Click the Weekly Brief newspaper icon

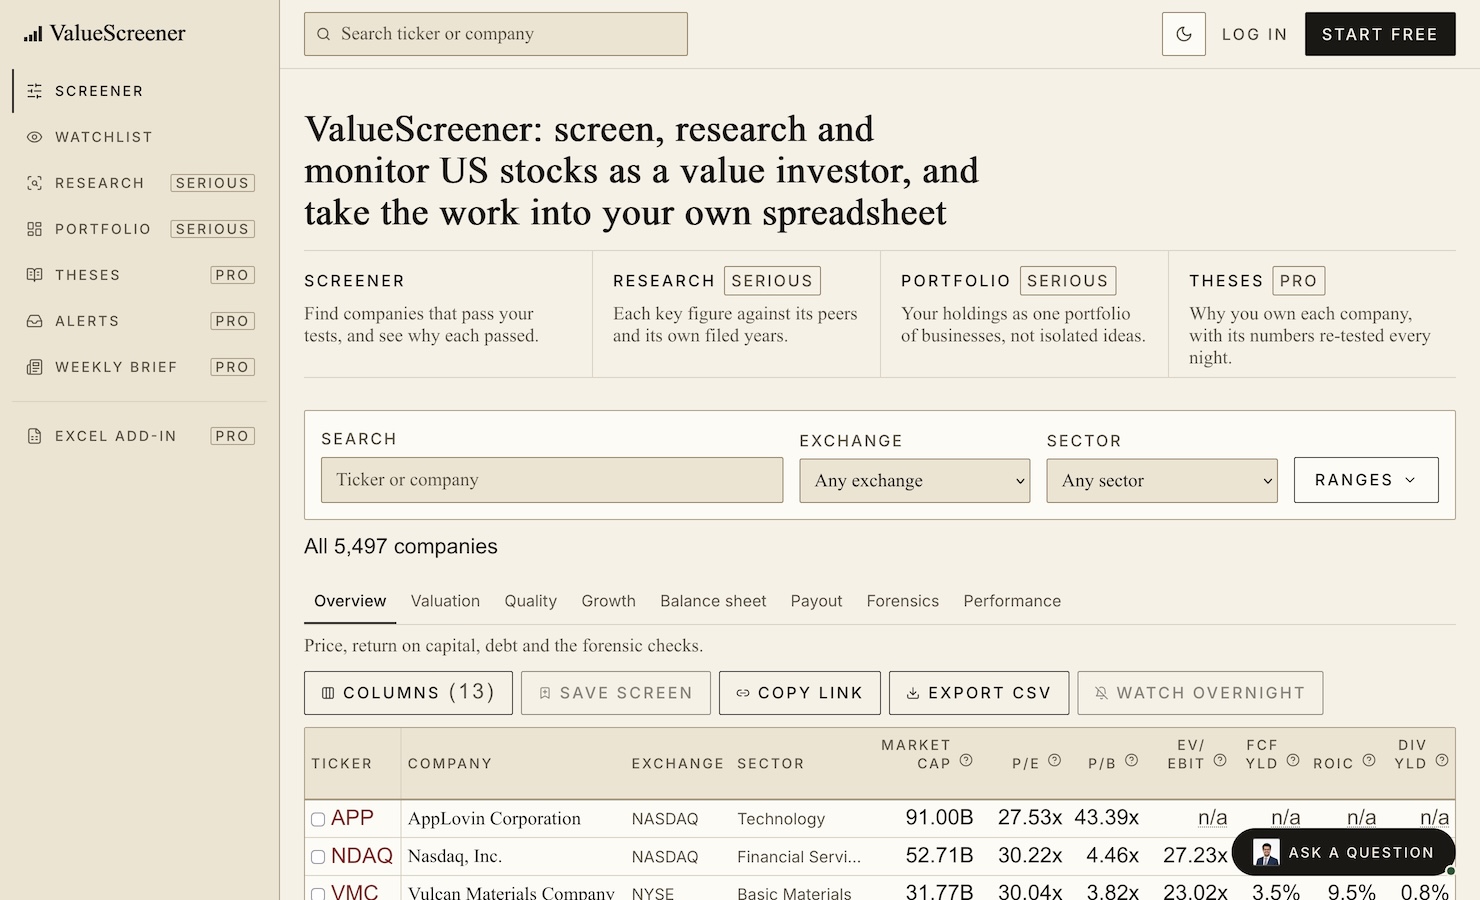pos(35,367)
